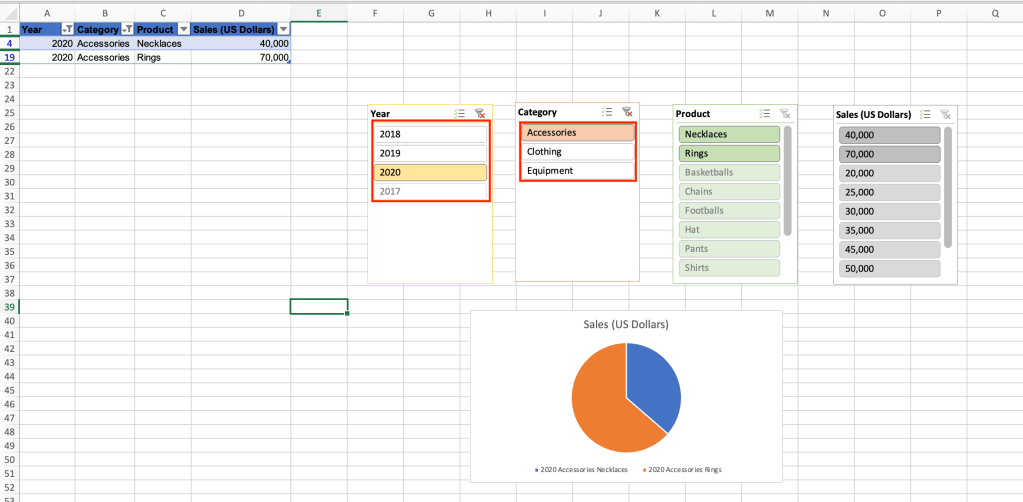The height and width of the screenshot is (502, 1023).
Task: Click the Sales (US Dollars) slicer title
Action: pyautogui.click(x=874, y=115)
